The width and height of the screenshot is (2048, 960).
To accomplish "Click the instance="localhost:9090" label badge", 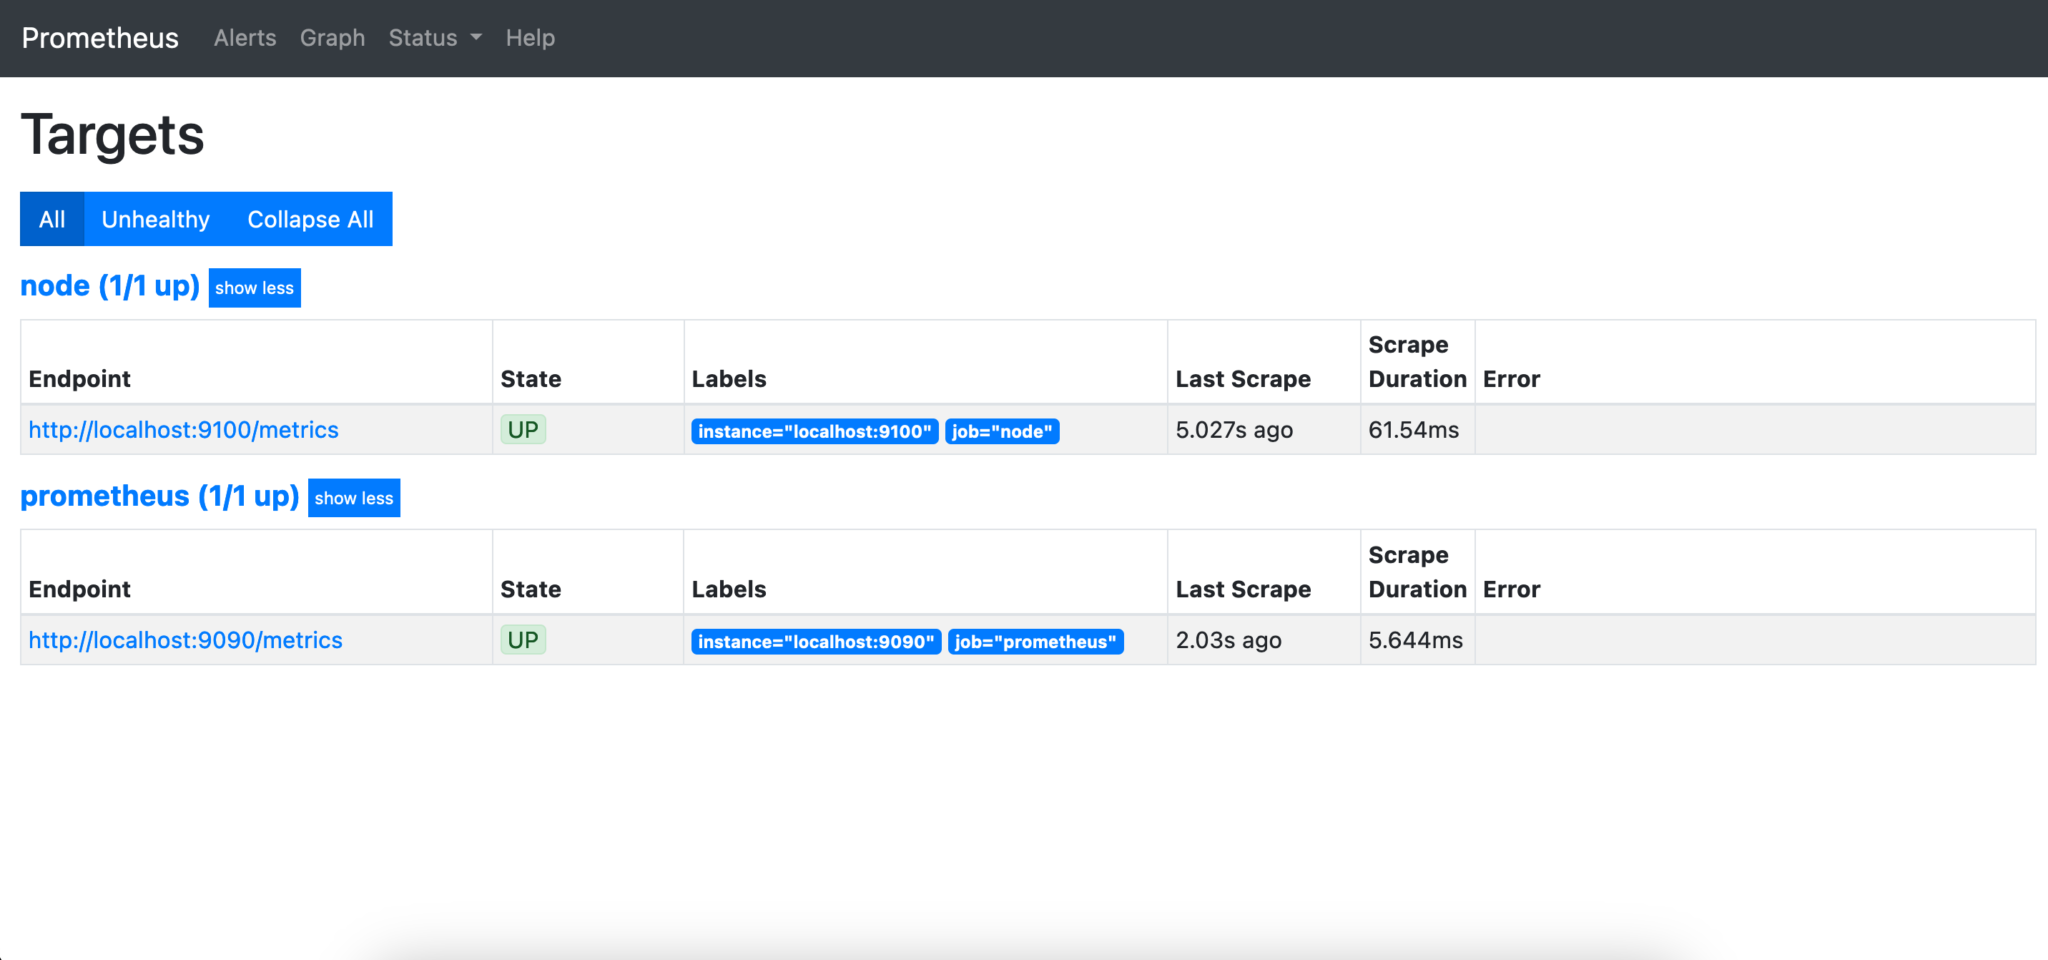I will click(815, 641).
